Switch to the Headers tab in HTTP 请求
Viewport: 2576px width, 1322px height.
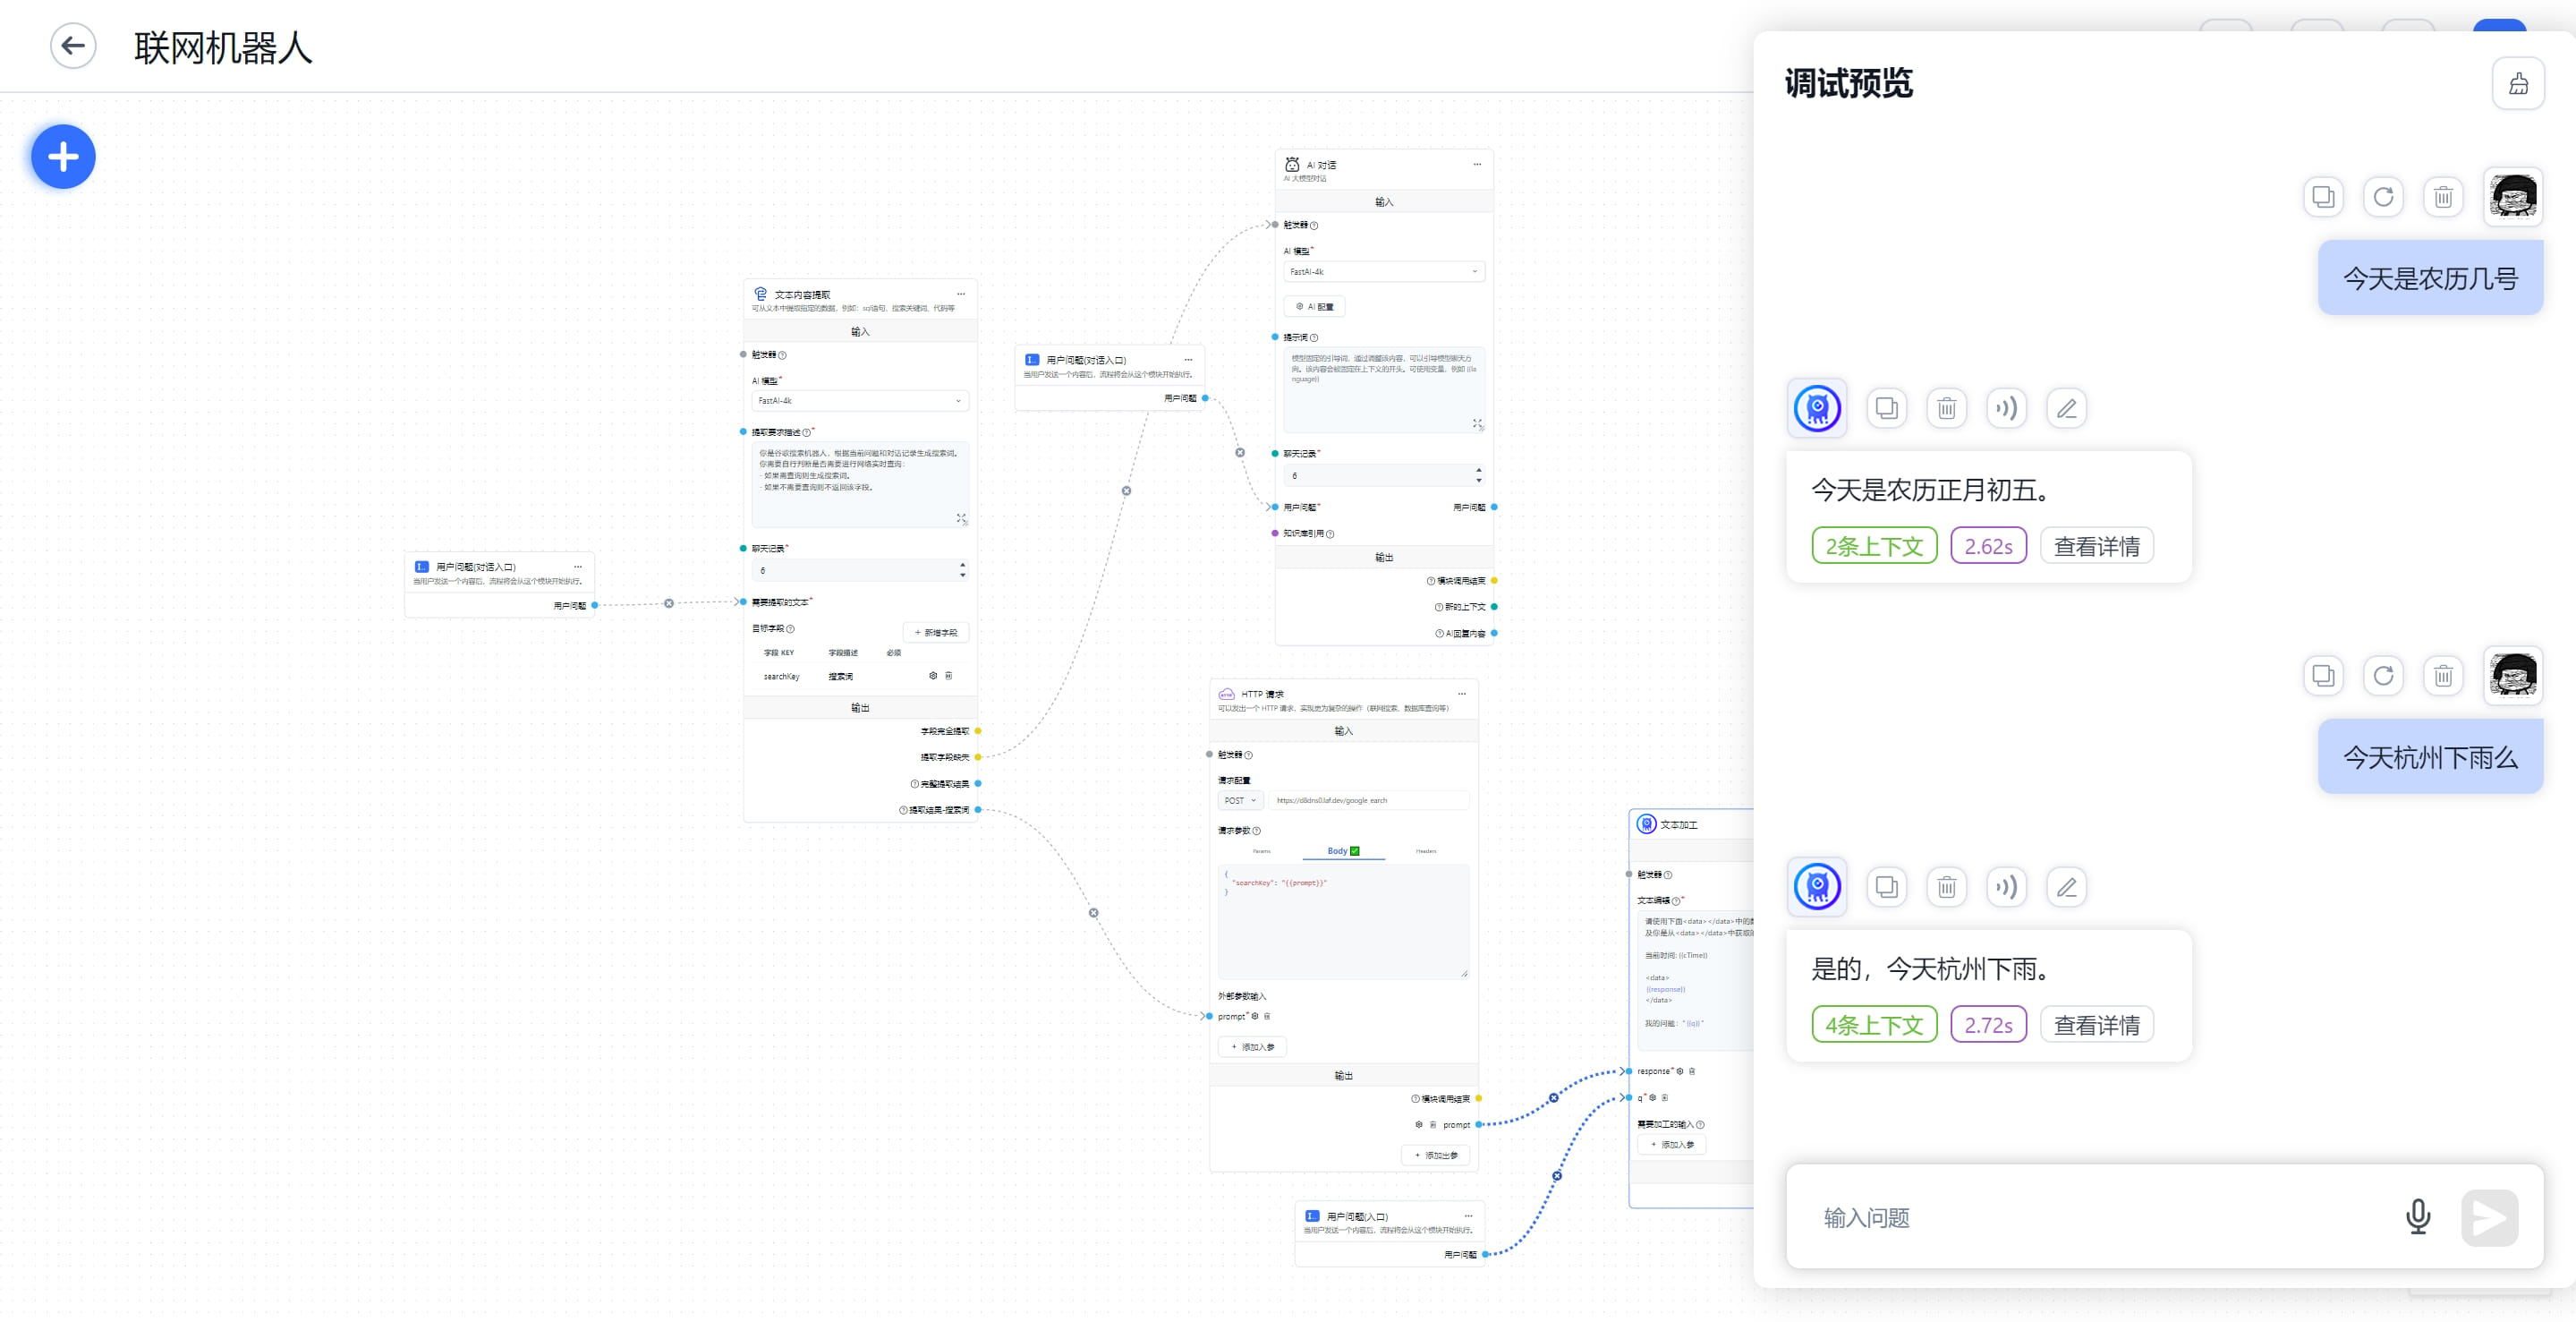1426,851
